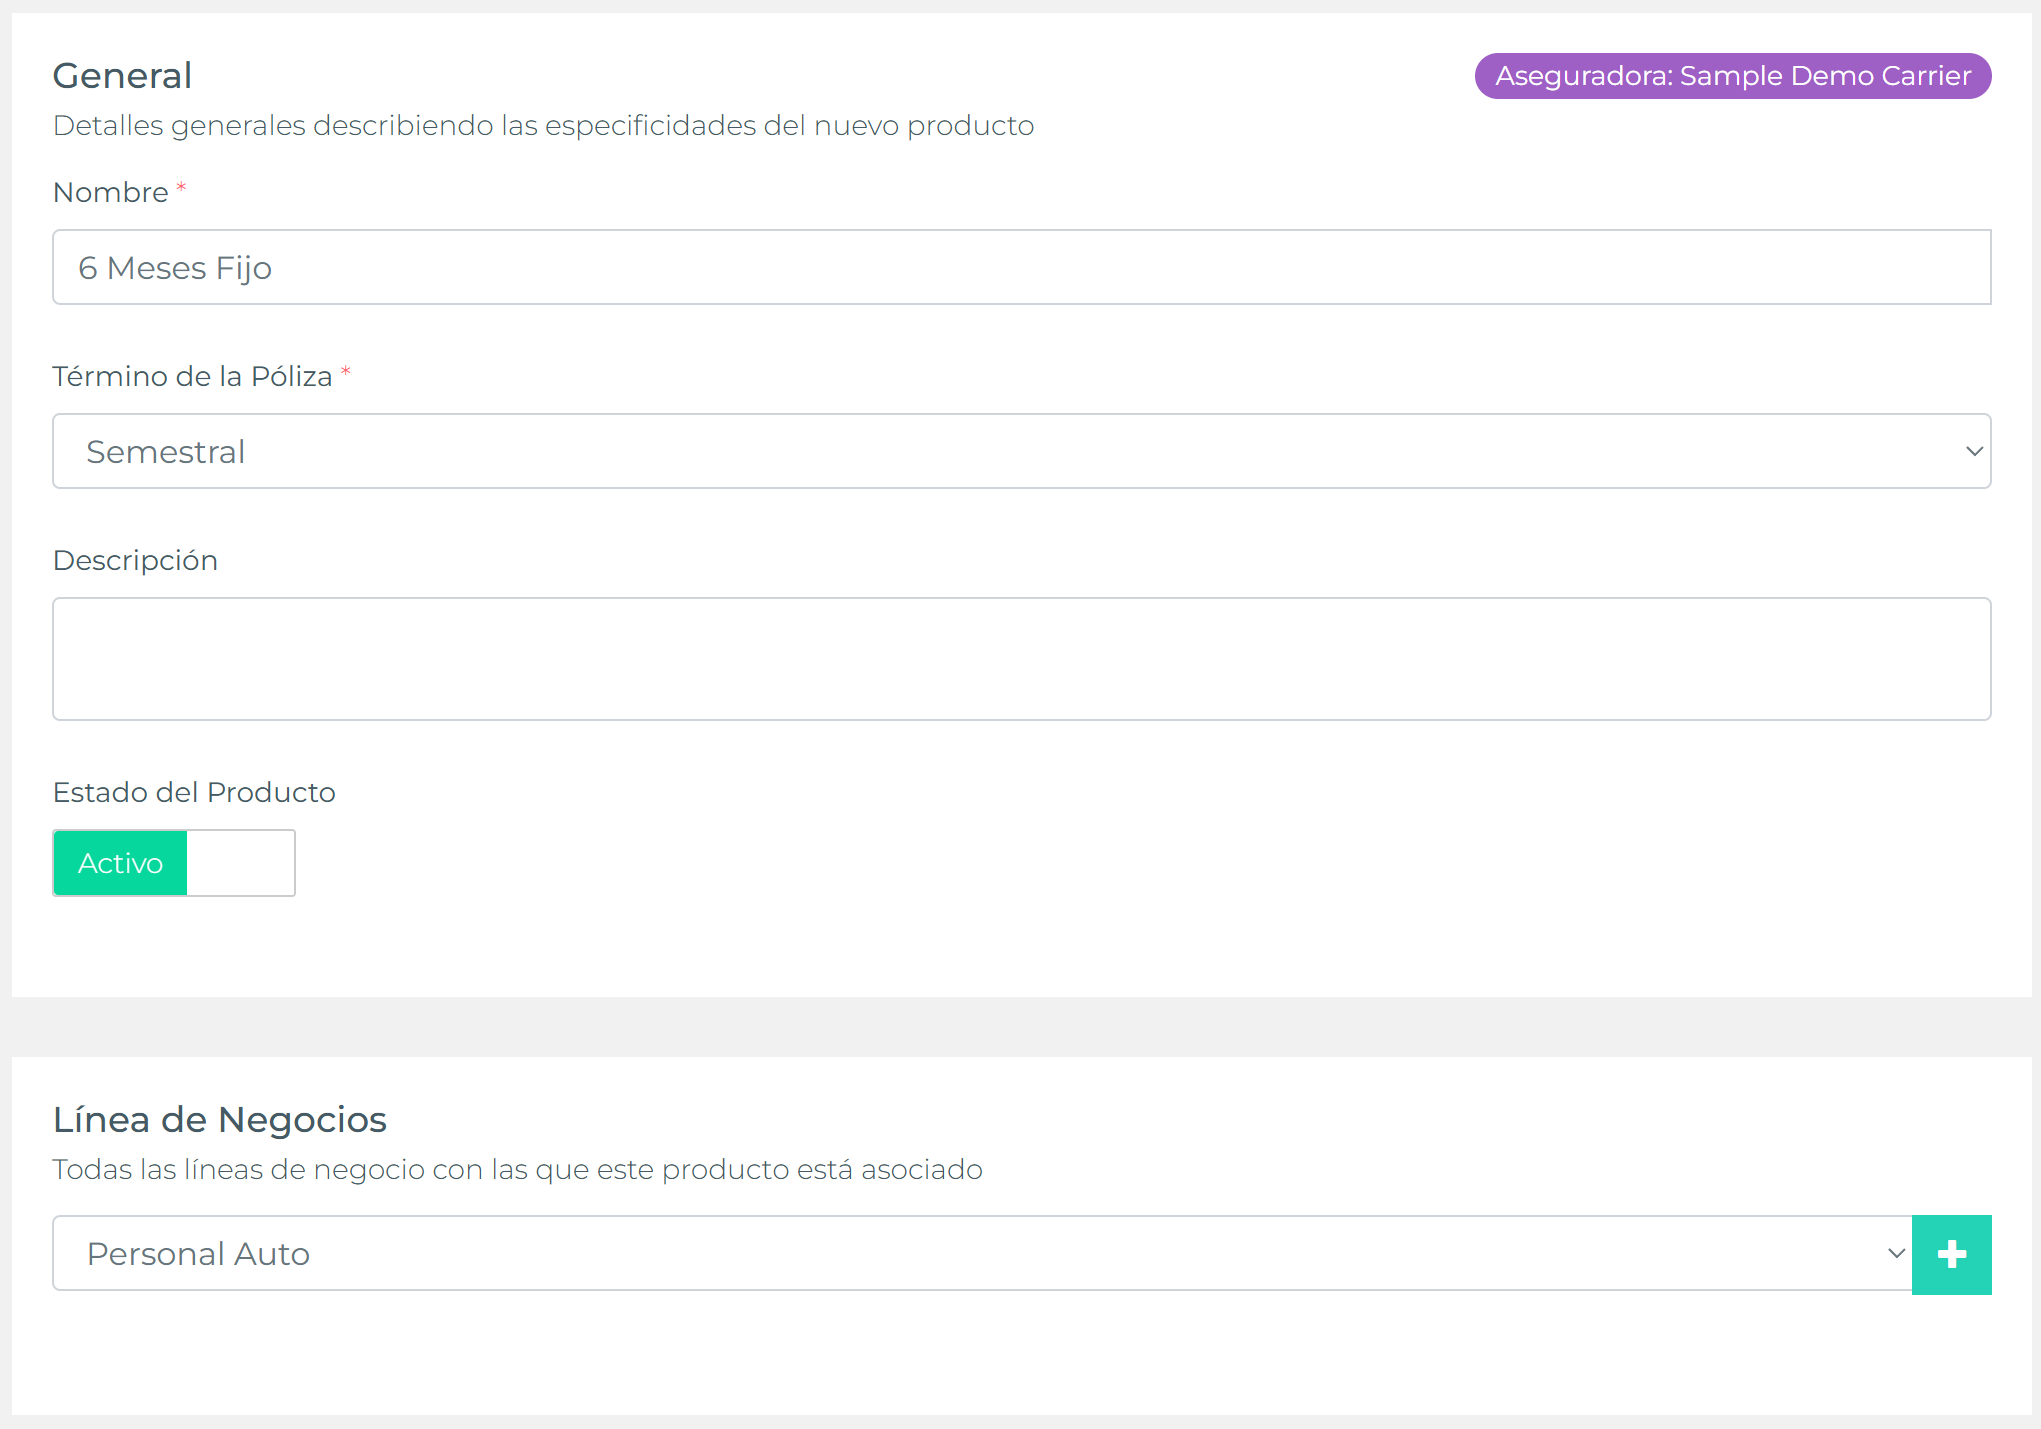Click the Detalles generales subtitle text
Screen dimensions: 2041x1429
pyautogui.click(x=543, y=126)
